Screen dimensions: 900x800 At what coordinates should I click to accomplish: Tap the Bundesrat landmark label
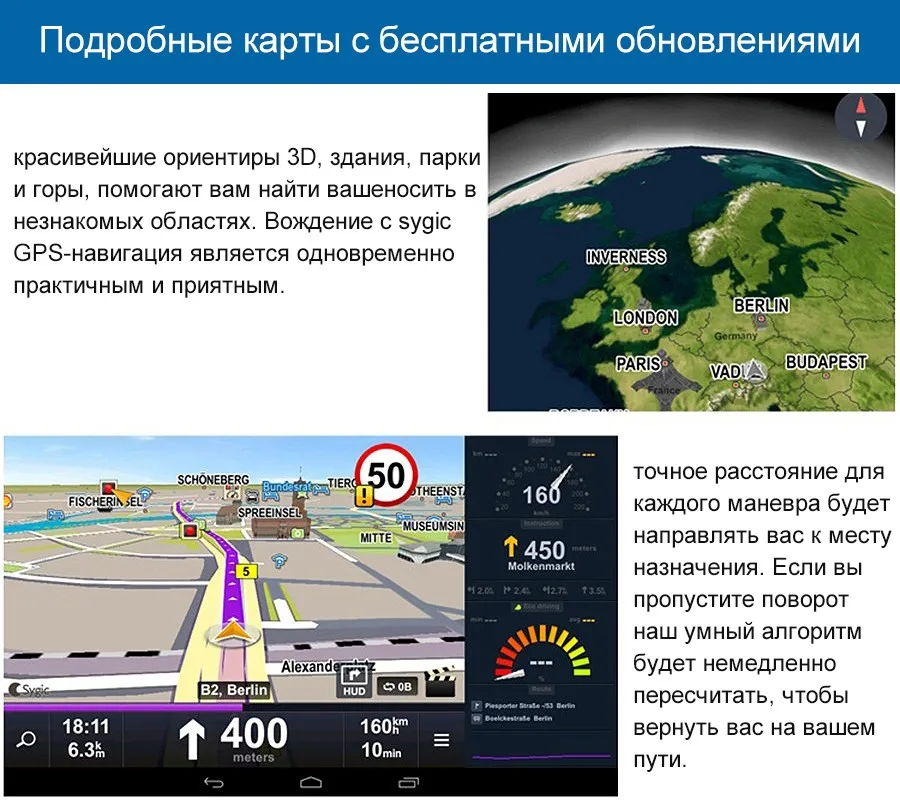click(286, 487)
